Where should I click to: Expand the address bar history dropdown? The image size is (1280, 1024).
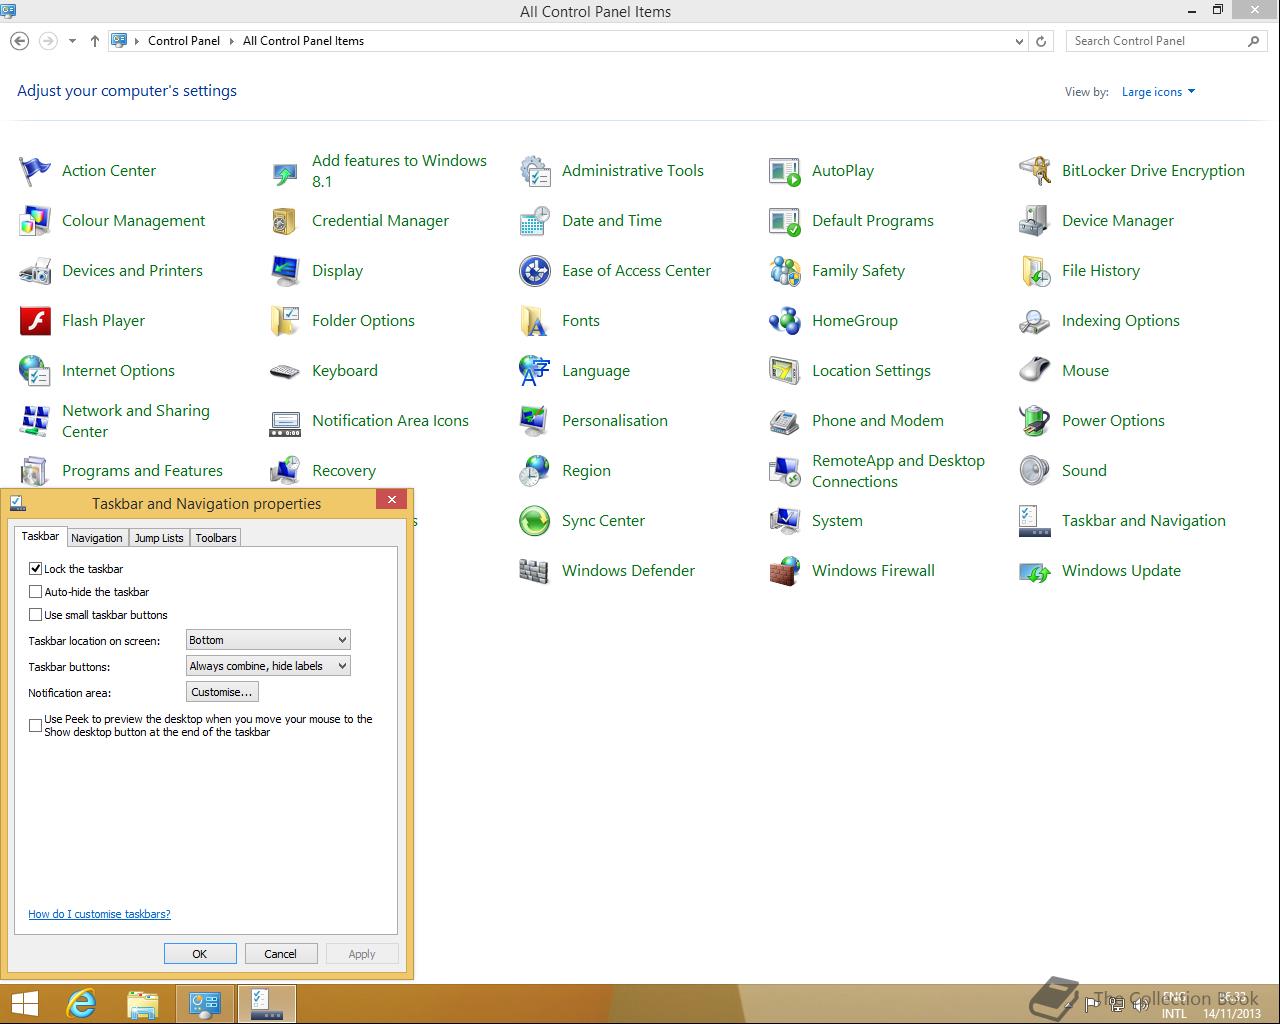(x=1019, y=41)
